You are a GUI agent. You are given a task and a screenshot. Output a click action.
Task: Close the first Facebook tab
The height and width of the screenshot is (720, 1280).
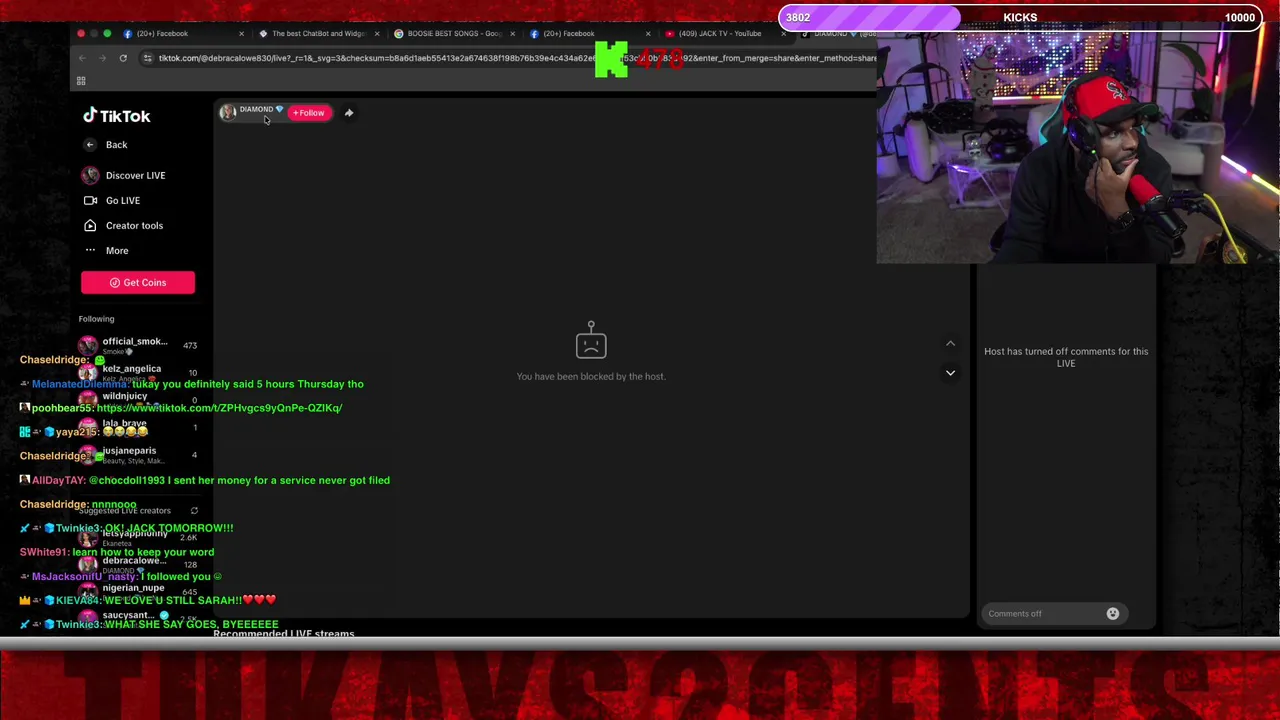tap(241, 34)
